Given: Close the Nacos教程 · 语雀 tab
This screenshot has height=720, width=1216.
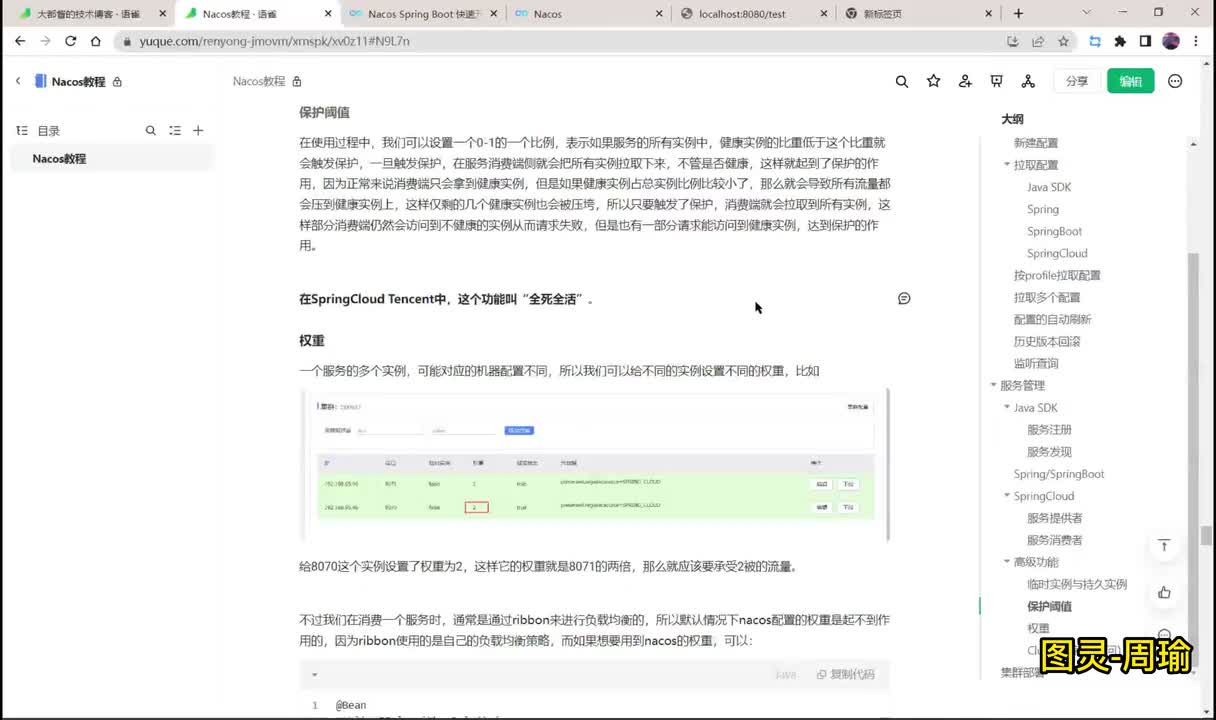Looking at the screenshot, I should point(326,14).
